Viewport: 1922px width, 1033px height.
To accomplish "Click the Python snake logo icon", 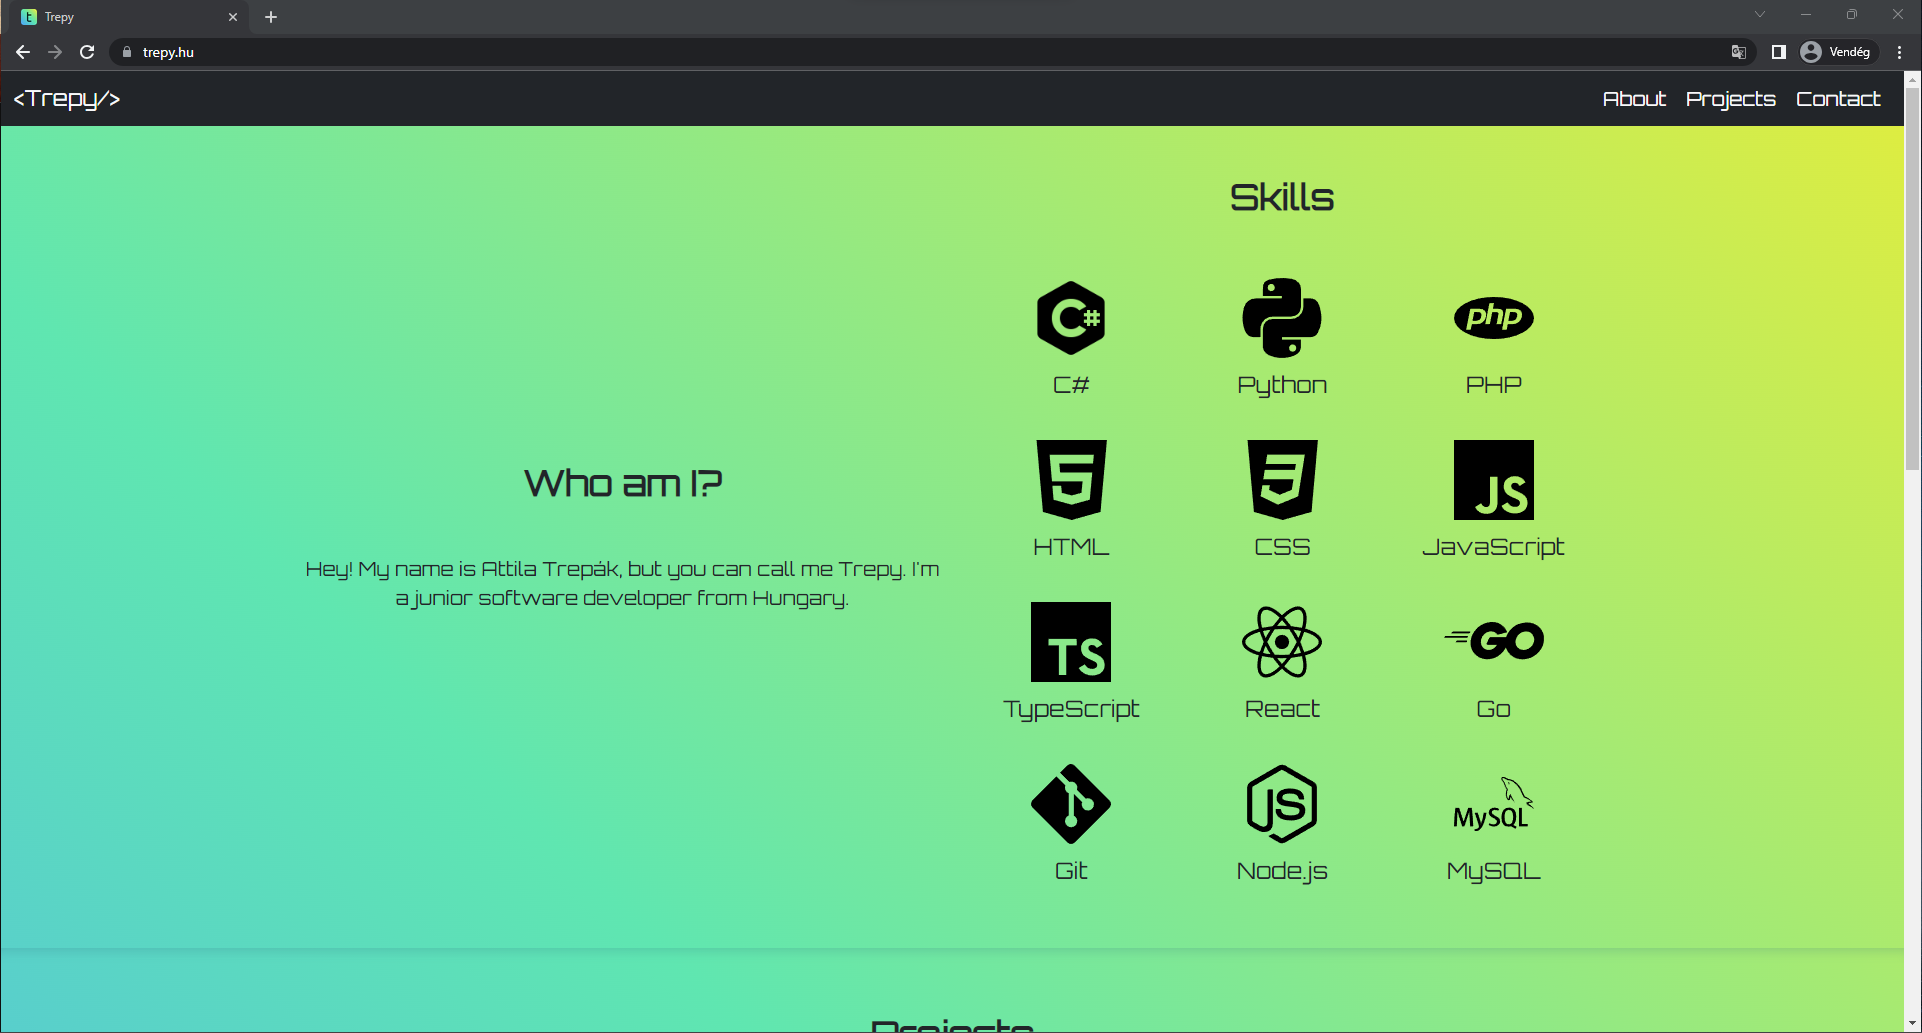I will (1282, 318).
